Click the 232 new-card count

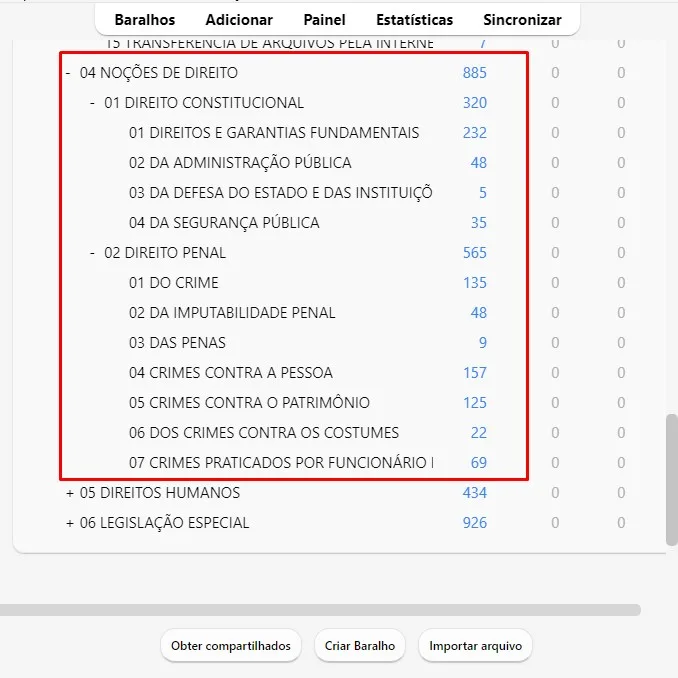(x=475, y=133)
